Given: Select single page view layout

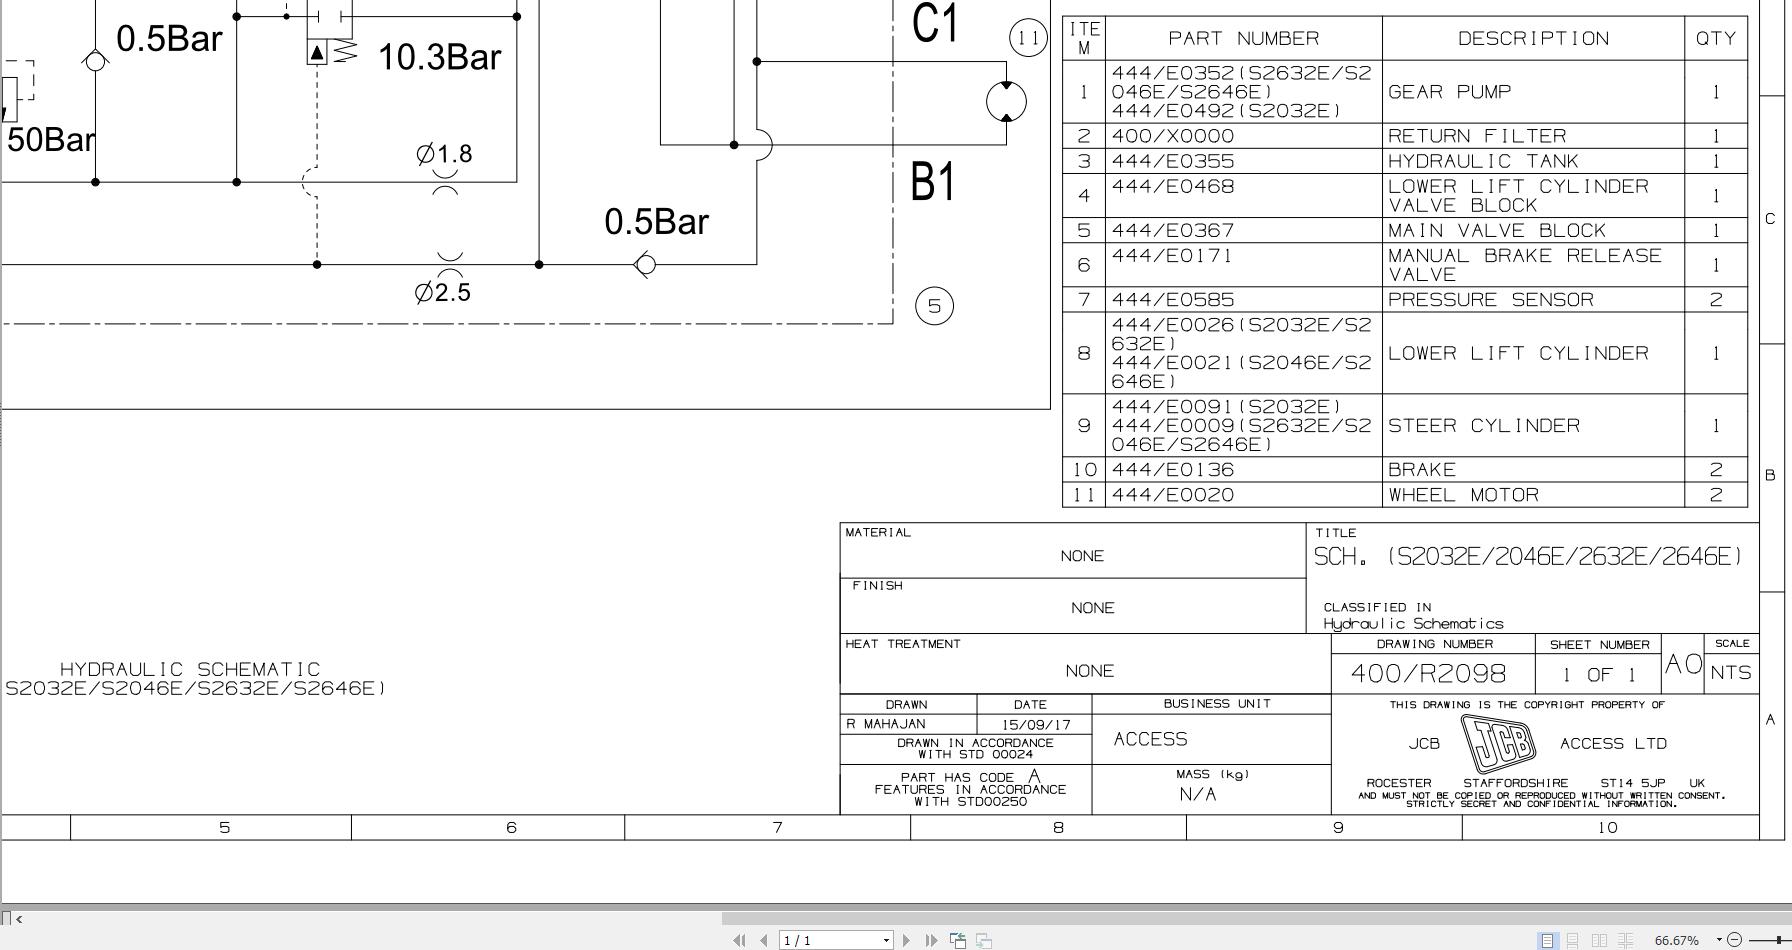Looking at the screenshot, I should tap(1547, 940).
